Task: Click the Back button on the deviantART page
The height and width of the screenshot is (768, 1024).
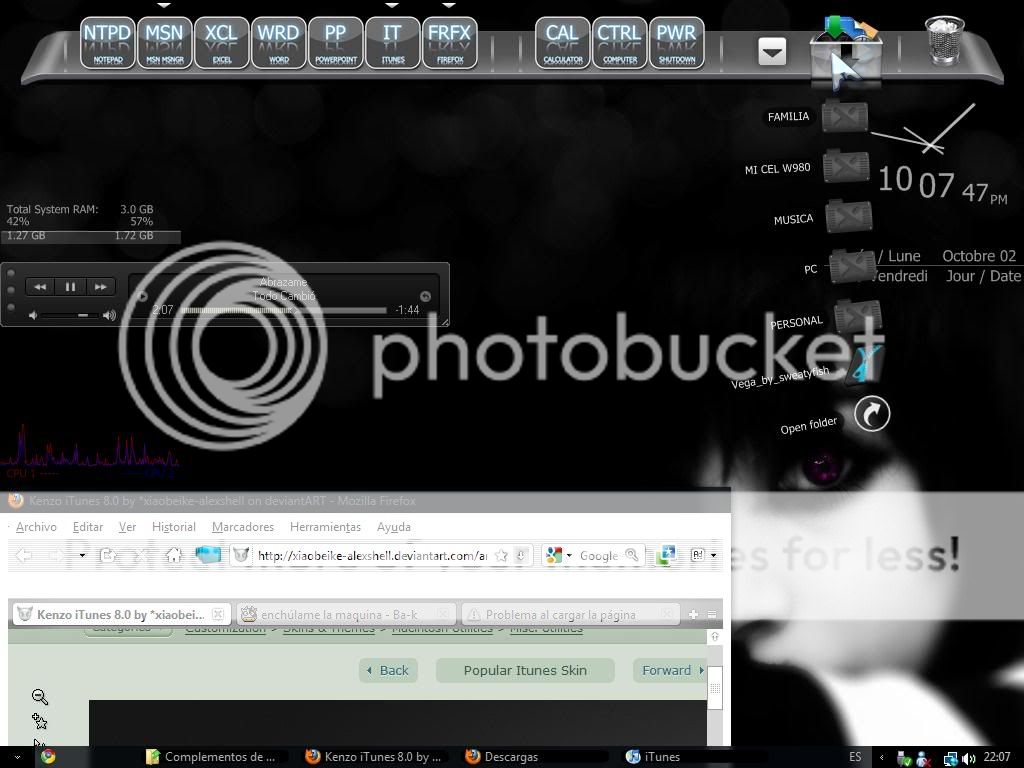Action: click(x=389, y=671)
